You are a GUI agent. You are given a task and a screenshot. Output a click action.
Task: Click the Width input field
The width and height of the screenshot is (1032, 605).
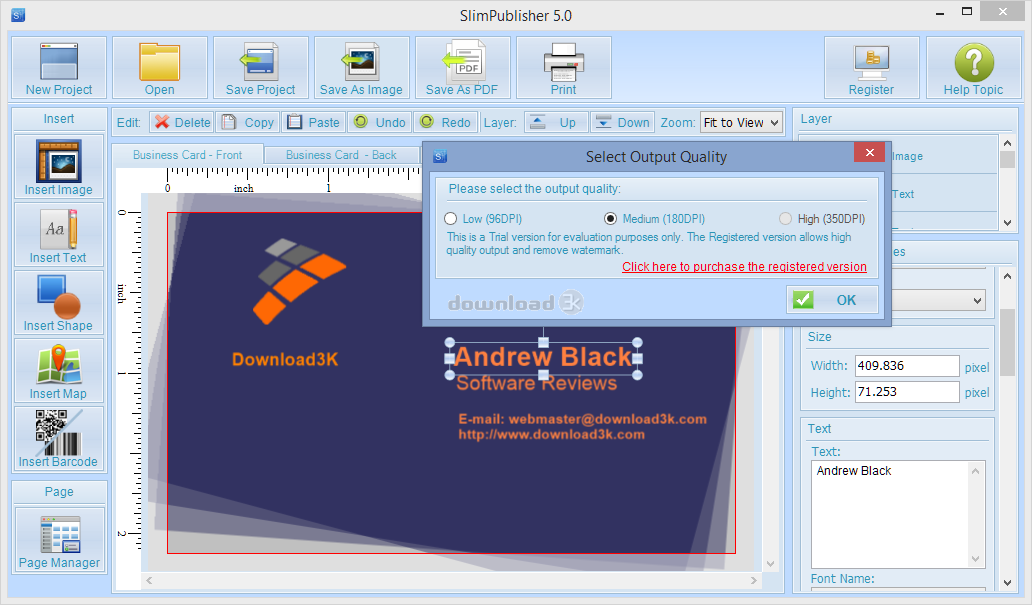point(907,366)
